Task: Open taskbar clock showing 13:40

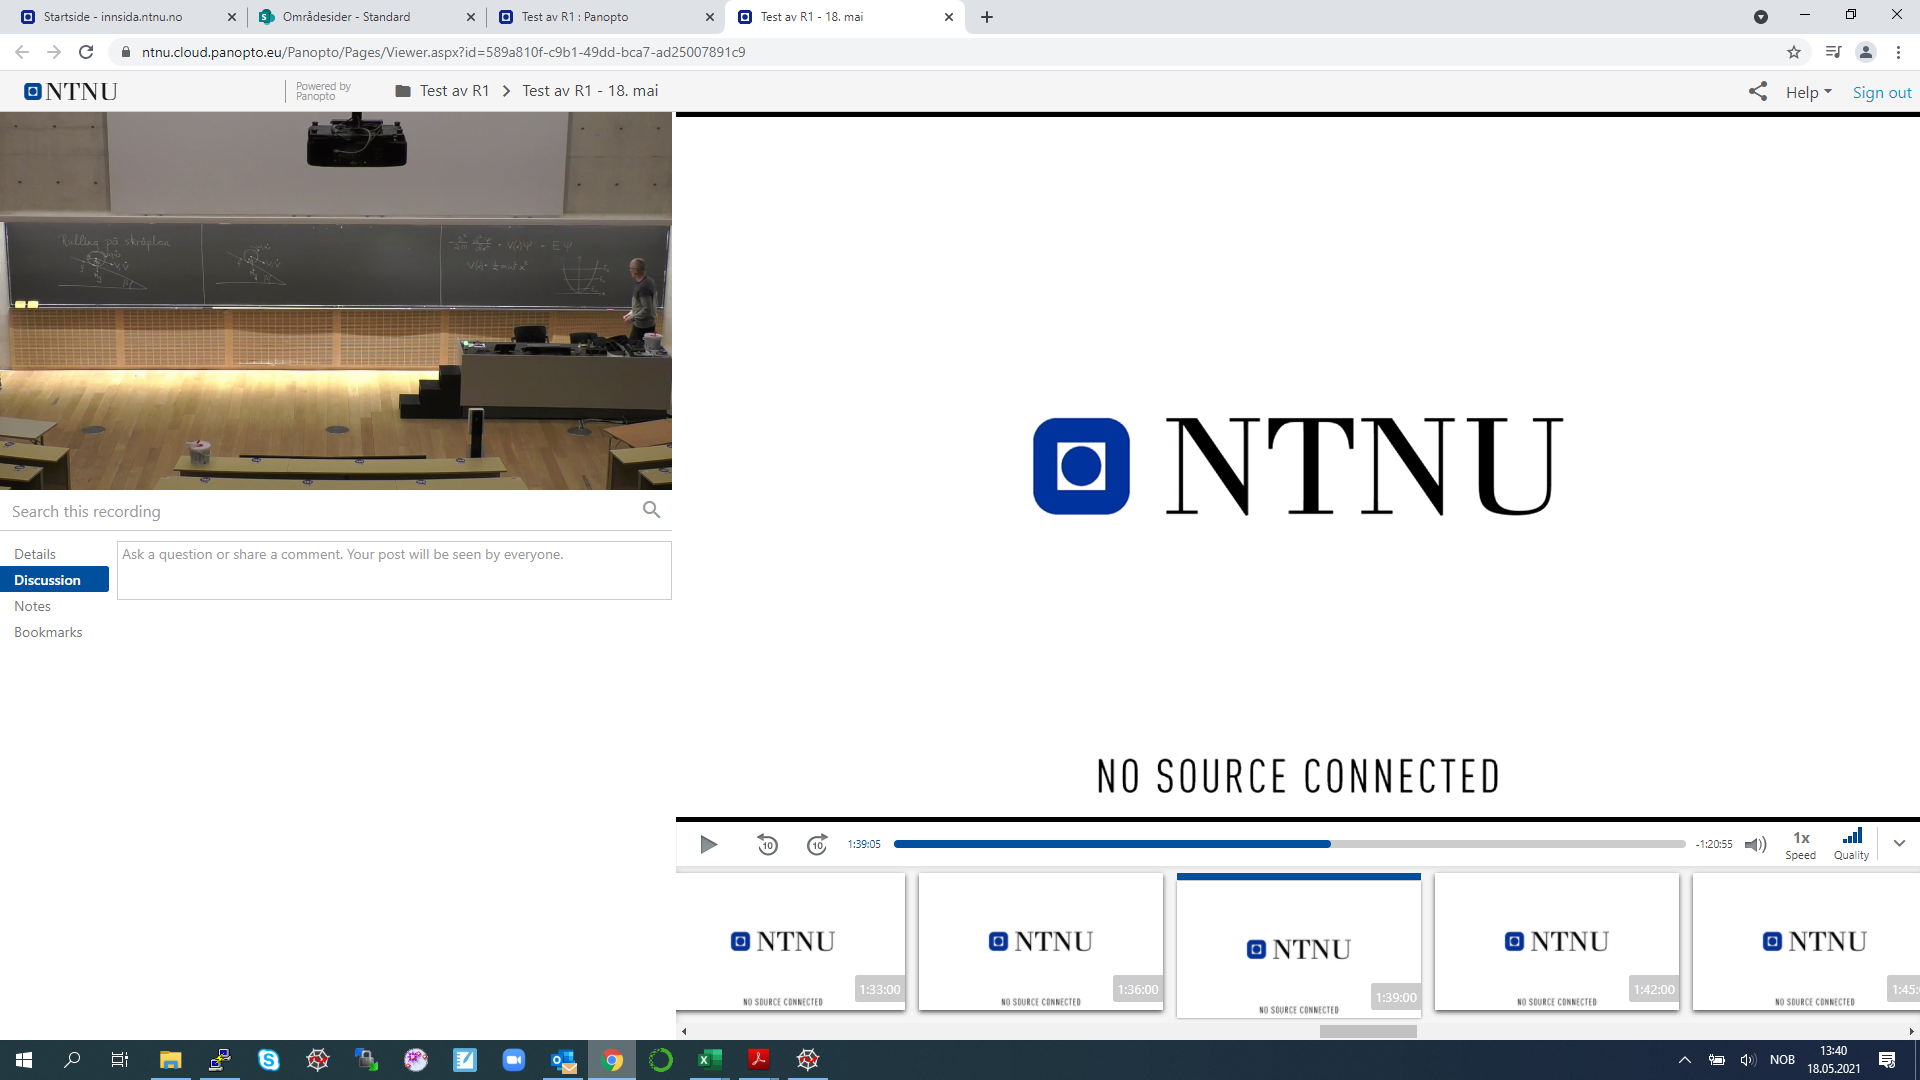Action: tap(1833, 1060)
